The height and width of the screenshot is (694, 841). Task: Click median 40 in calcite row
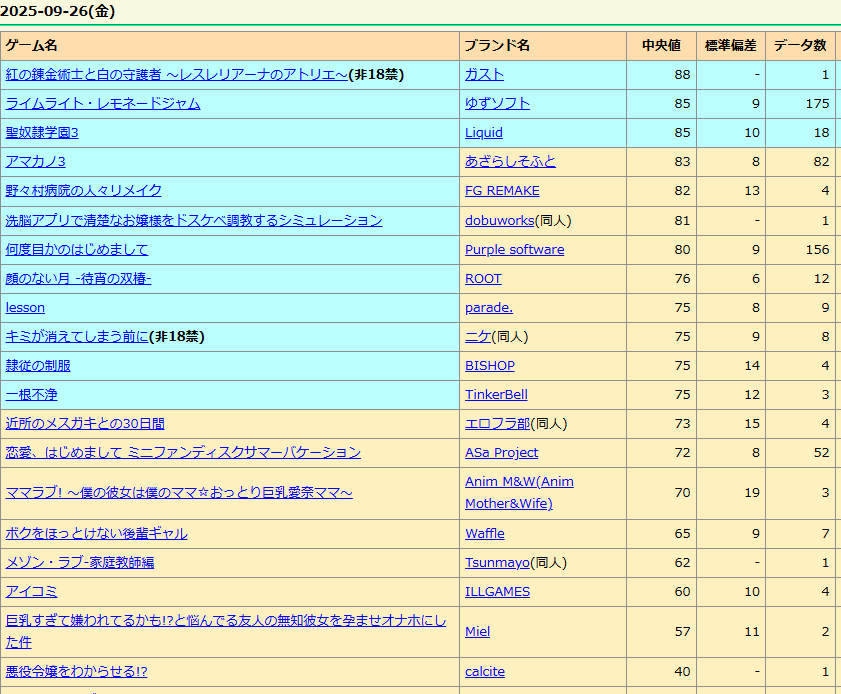coord(682,671)
